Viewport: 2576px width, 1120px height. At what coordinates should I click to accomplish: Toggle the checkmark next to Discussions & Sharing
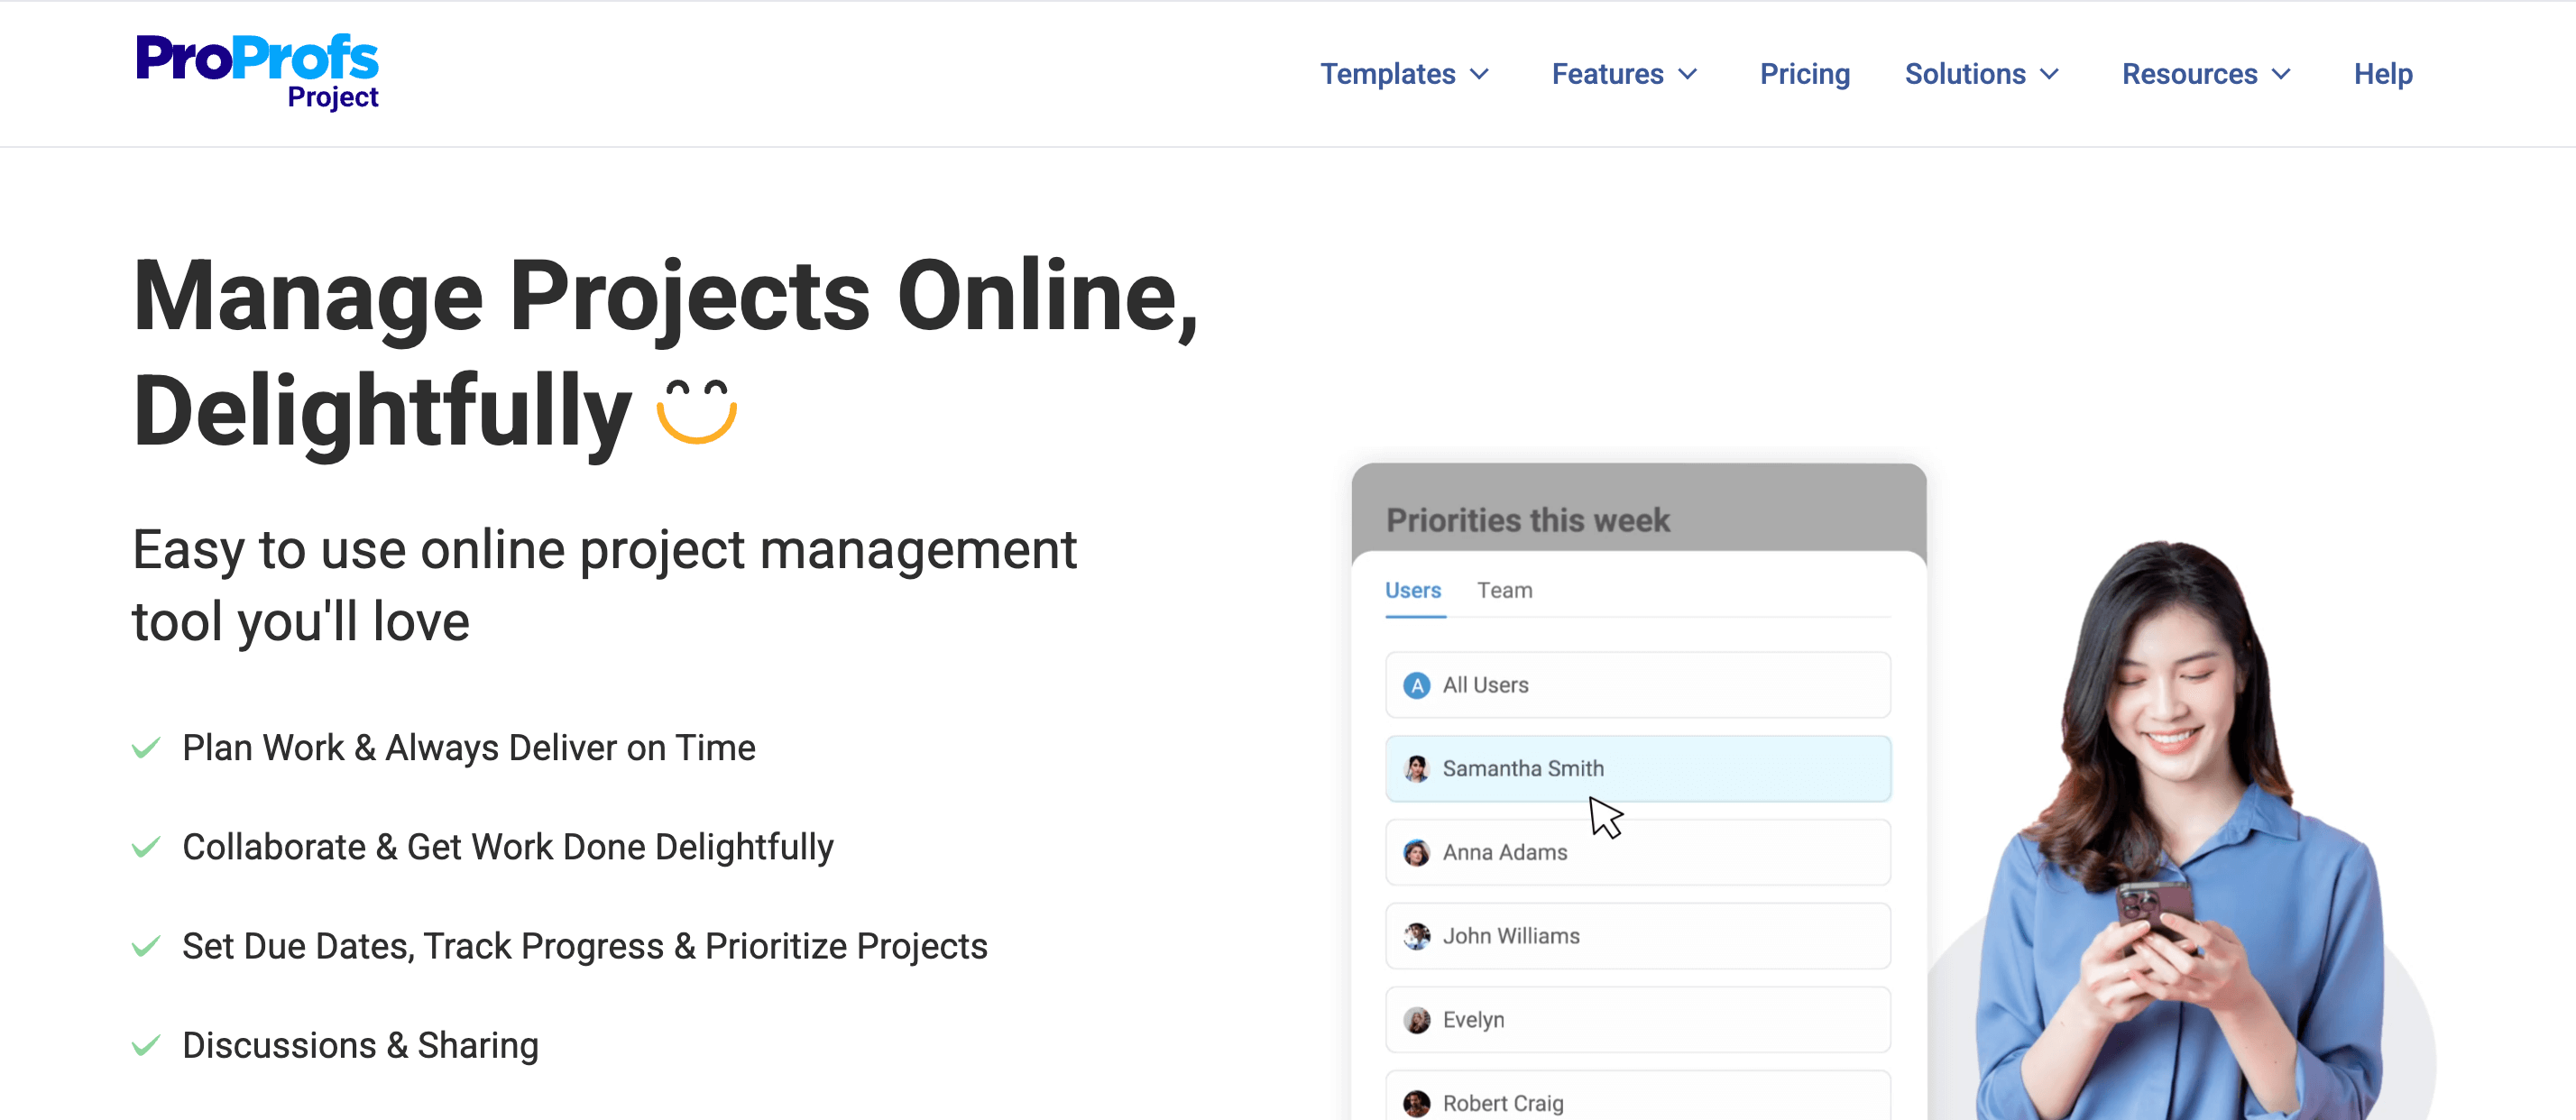coord(146,1044)
